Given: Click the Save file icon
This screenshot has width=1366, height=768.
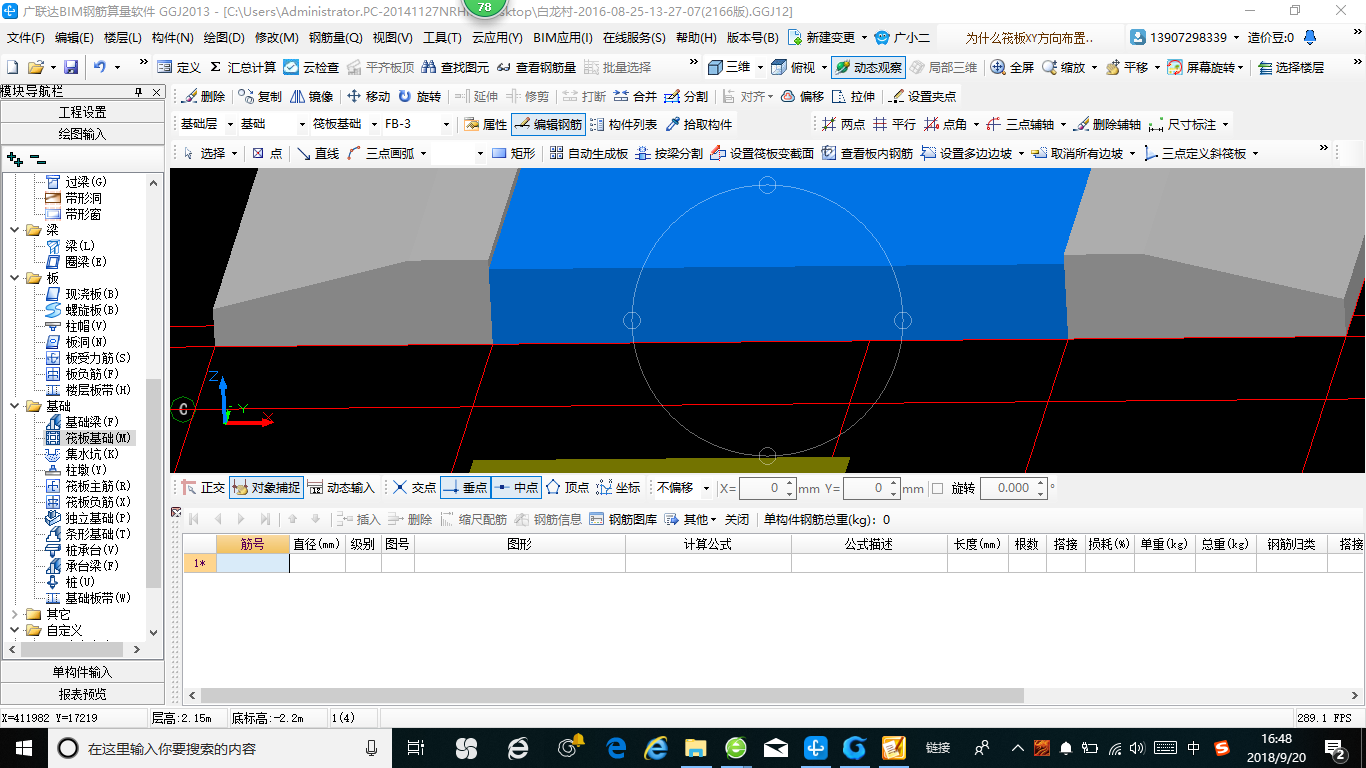Looking at the screenshot, I should [x=71, y=67].
